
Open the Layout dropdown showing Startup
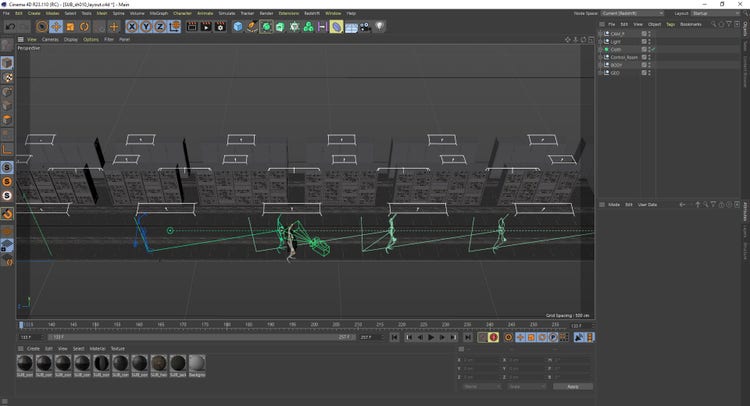coord(714,13)
